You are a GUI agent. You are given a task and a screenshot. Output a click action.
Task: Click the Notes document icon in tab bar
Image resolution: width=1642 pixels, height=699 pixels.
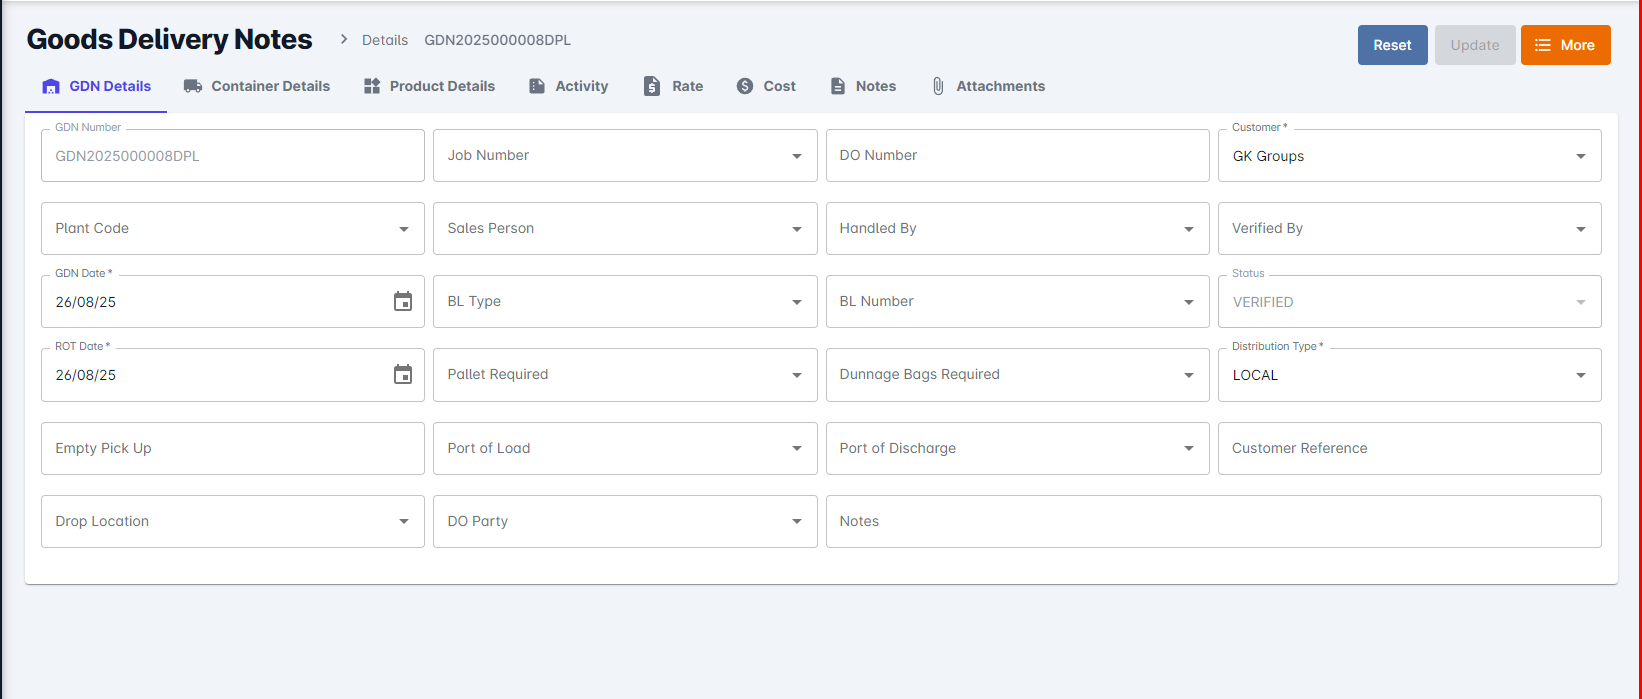point(838,86)
